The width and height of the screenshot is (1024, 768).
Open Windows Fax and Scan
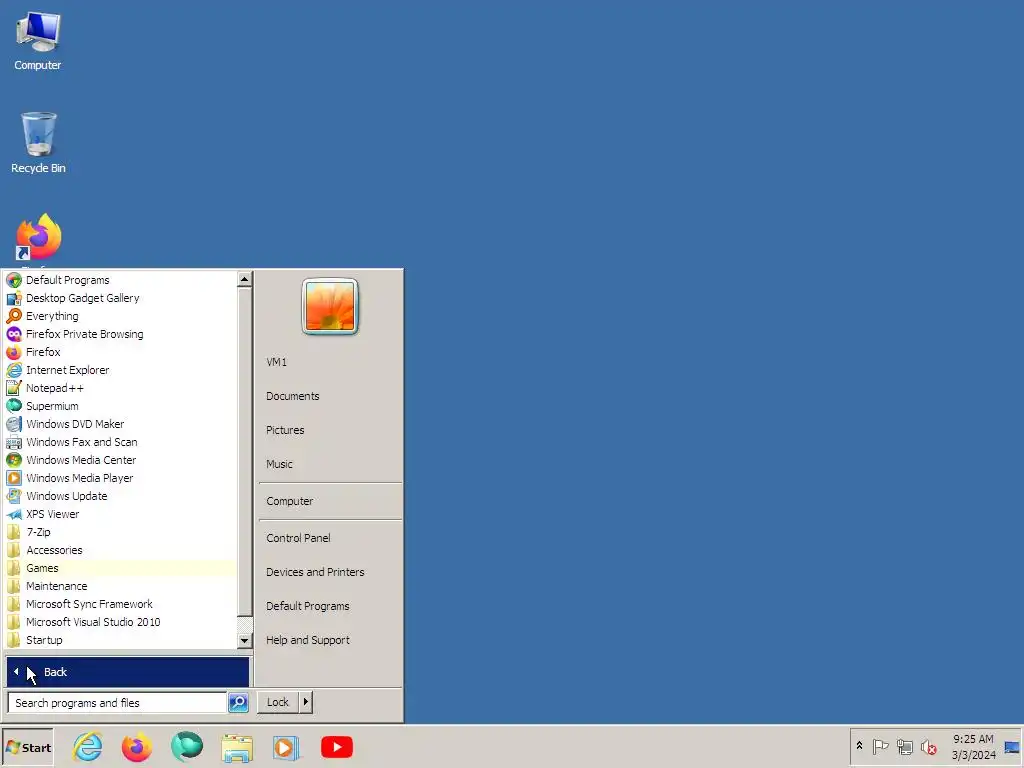pos(121,442)
